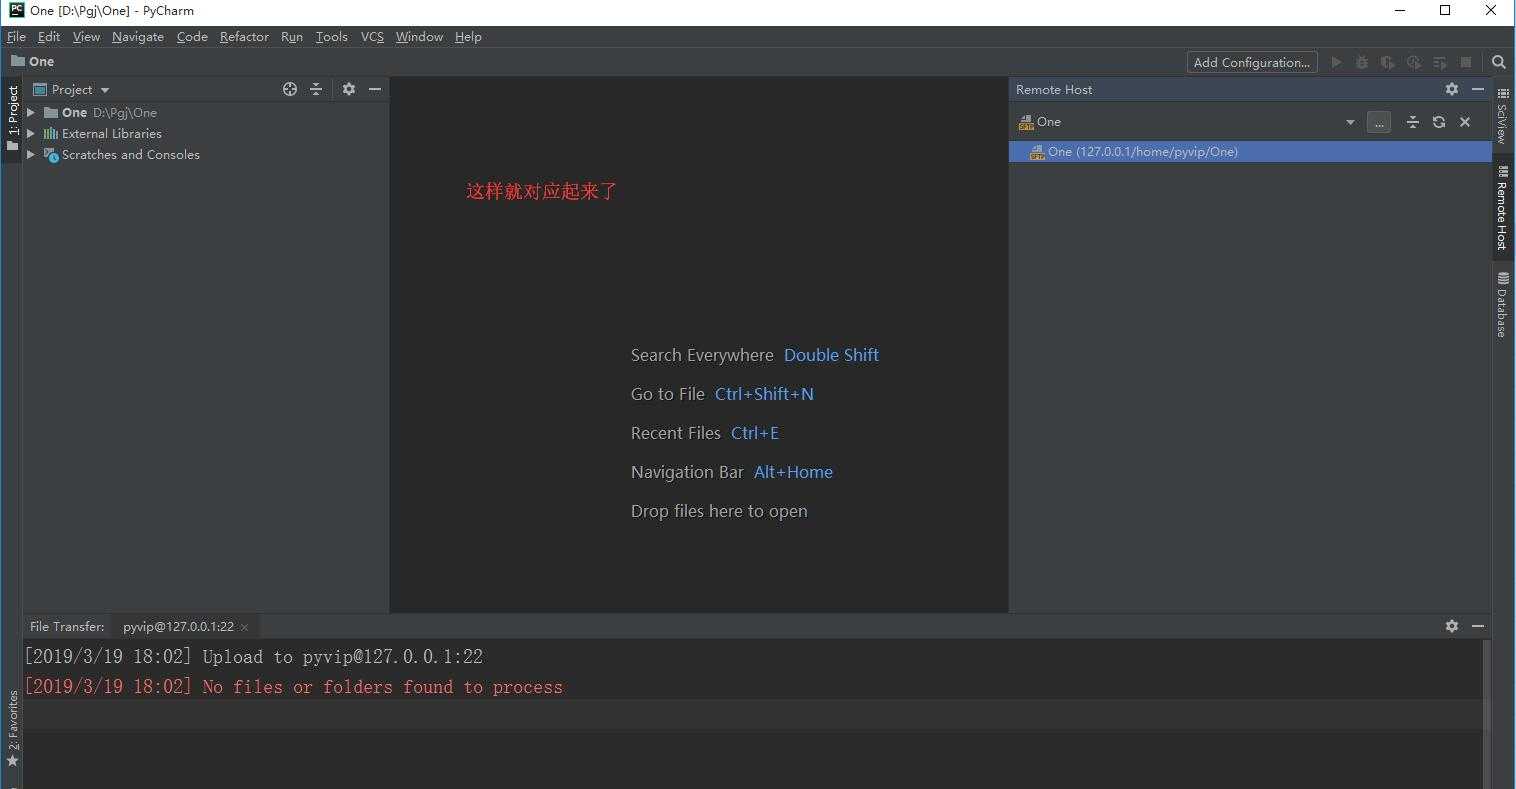
Task: Click the Profile toolbar icon
Action: [1414, 62]
